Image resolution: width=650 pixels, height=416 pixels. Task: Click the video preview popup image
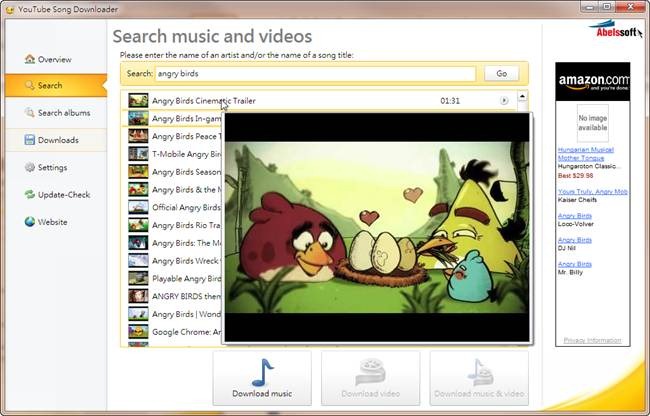point(377,227)
